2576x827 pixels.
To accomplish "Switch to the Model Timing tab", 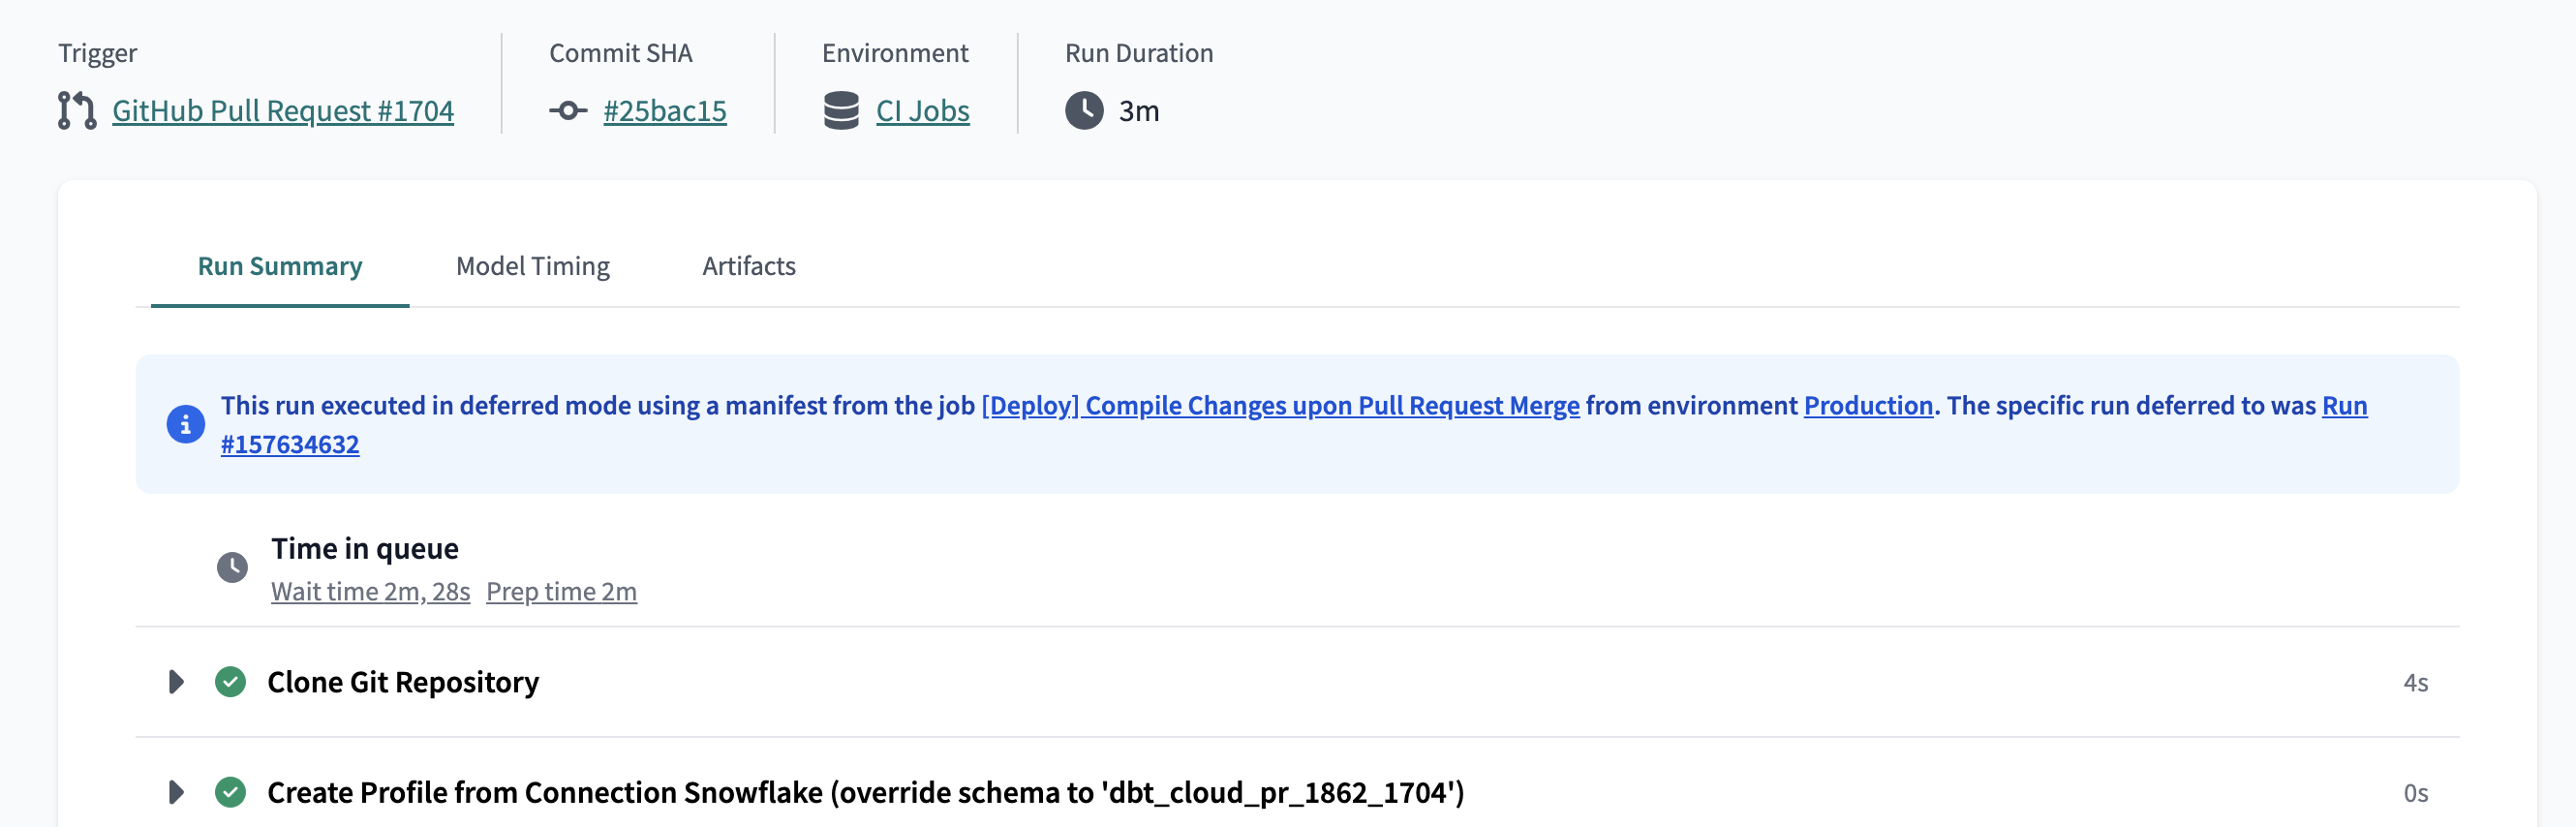I will [x=532, y=266].
